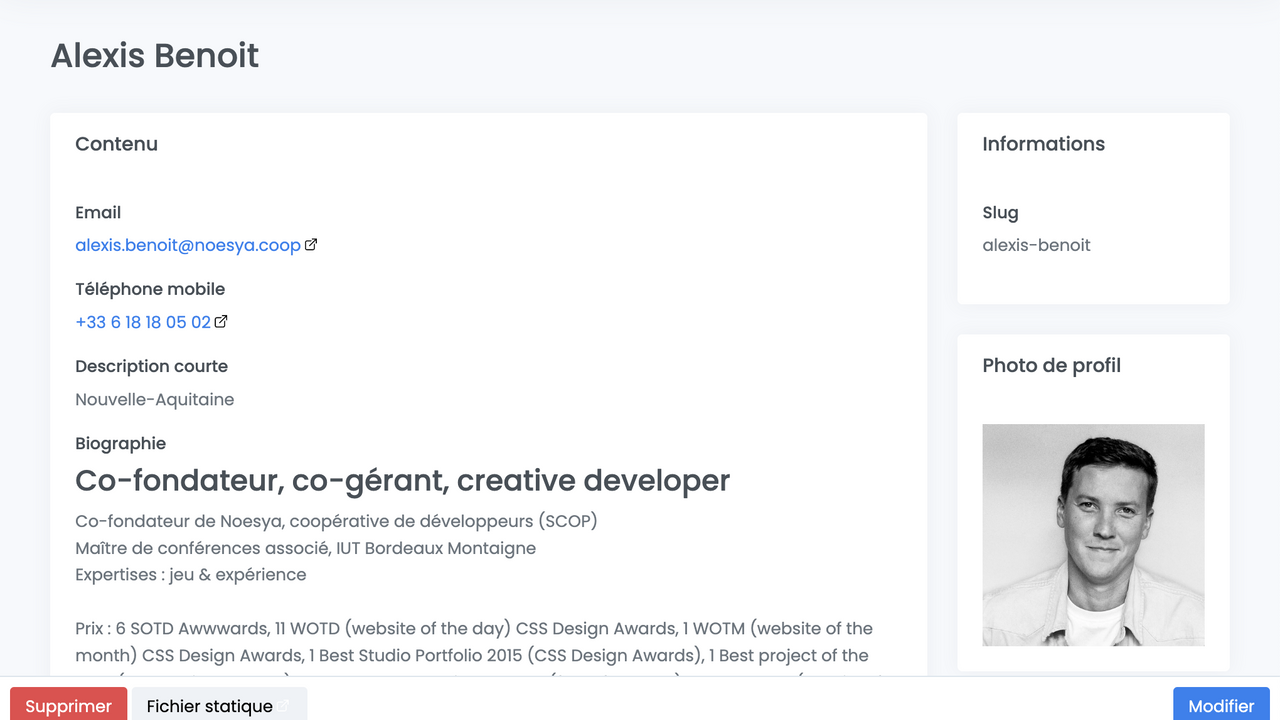Click the profile photo of Alexis Benoit

[x=1093, y=535]
